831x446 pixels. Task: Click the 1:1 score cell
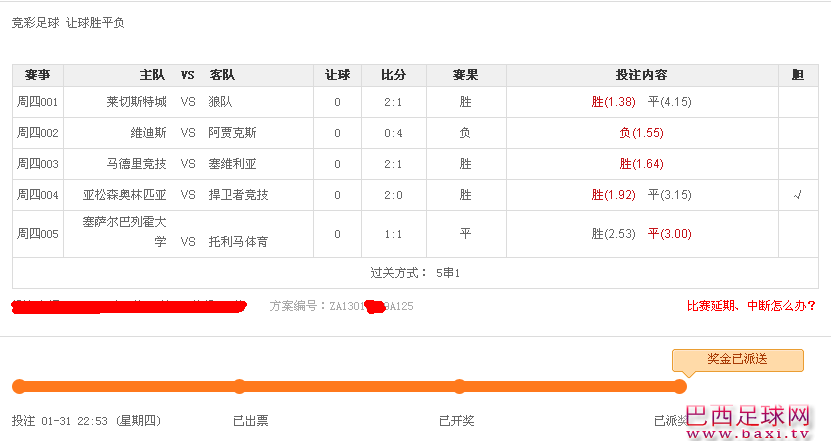coord(393,234)
